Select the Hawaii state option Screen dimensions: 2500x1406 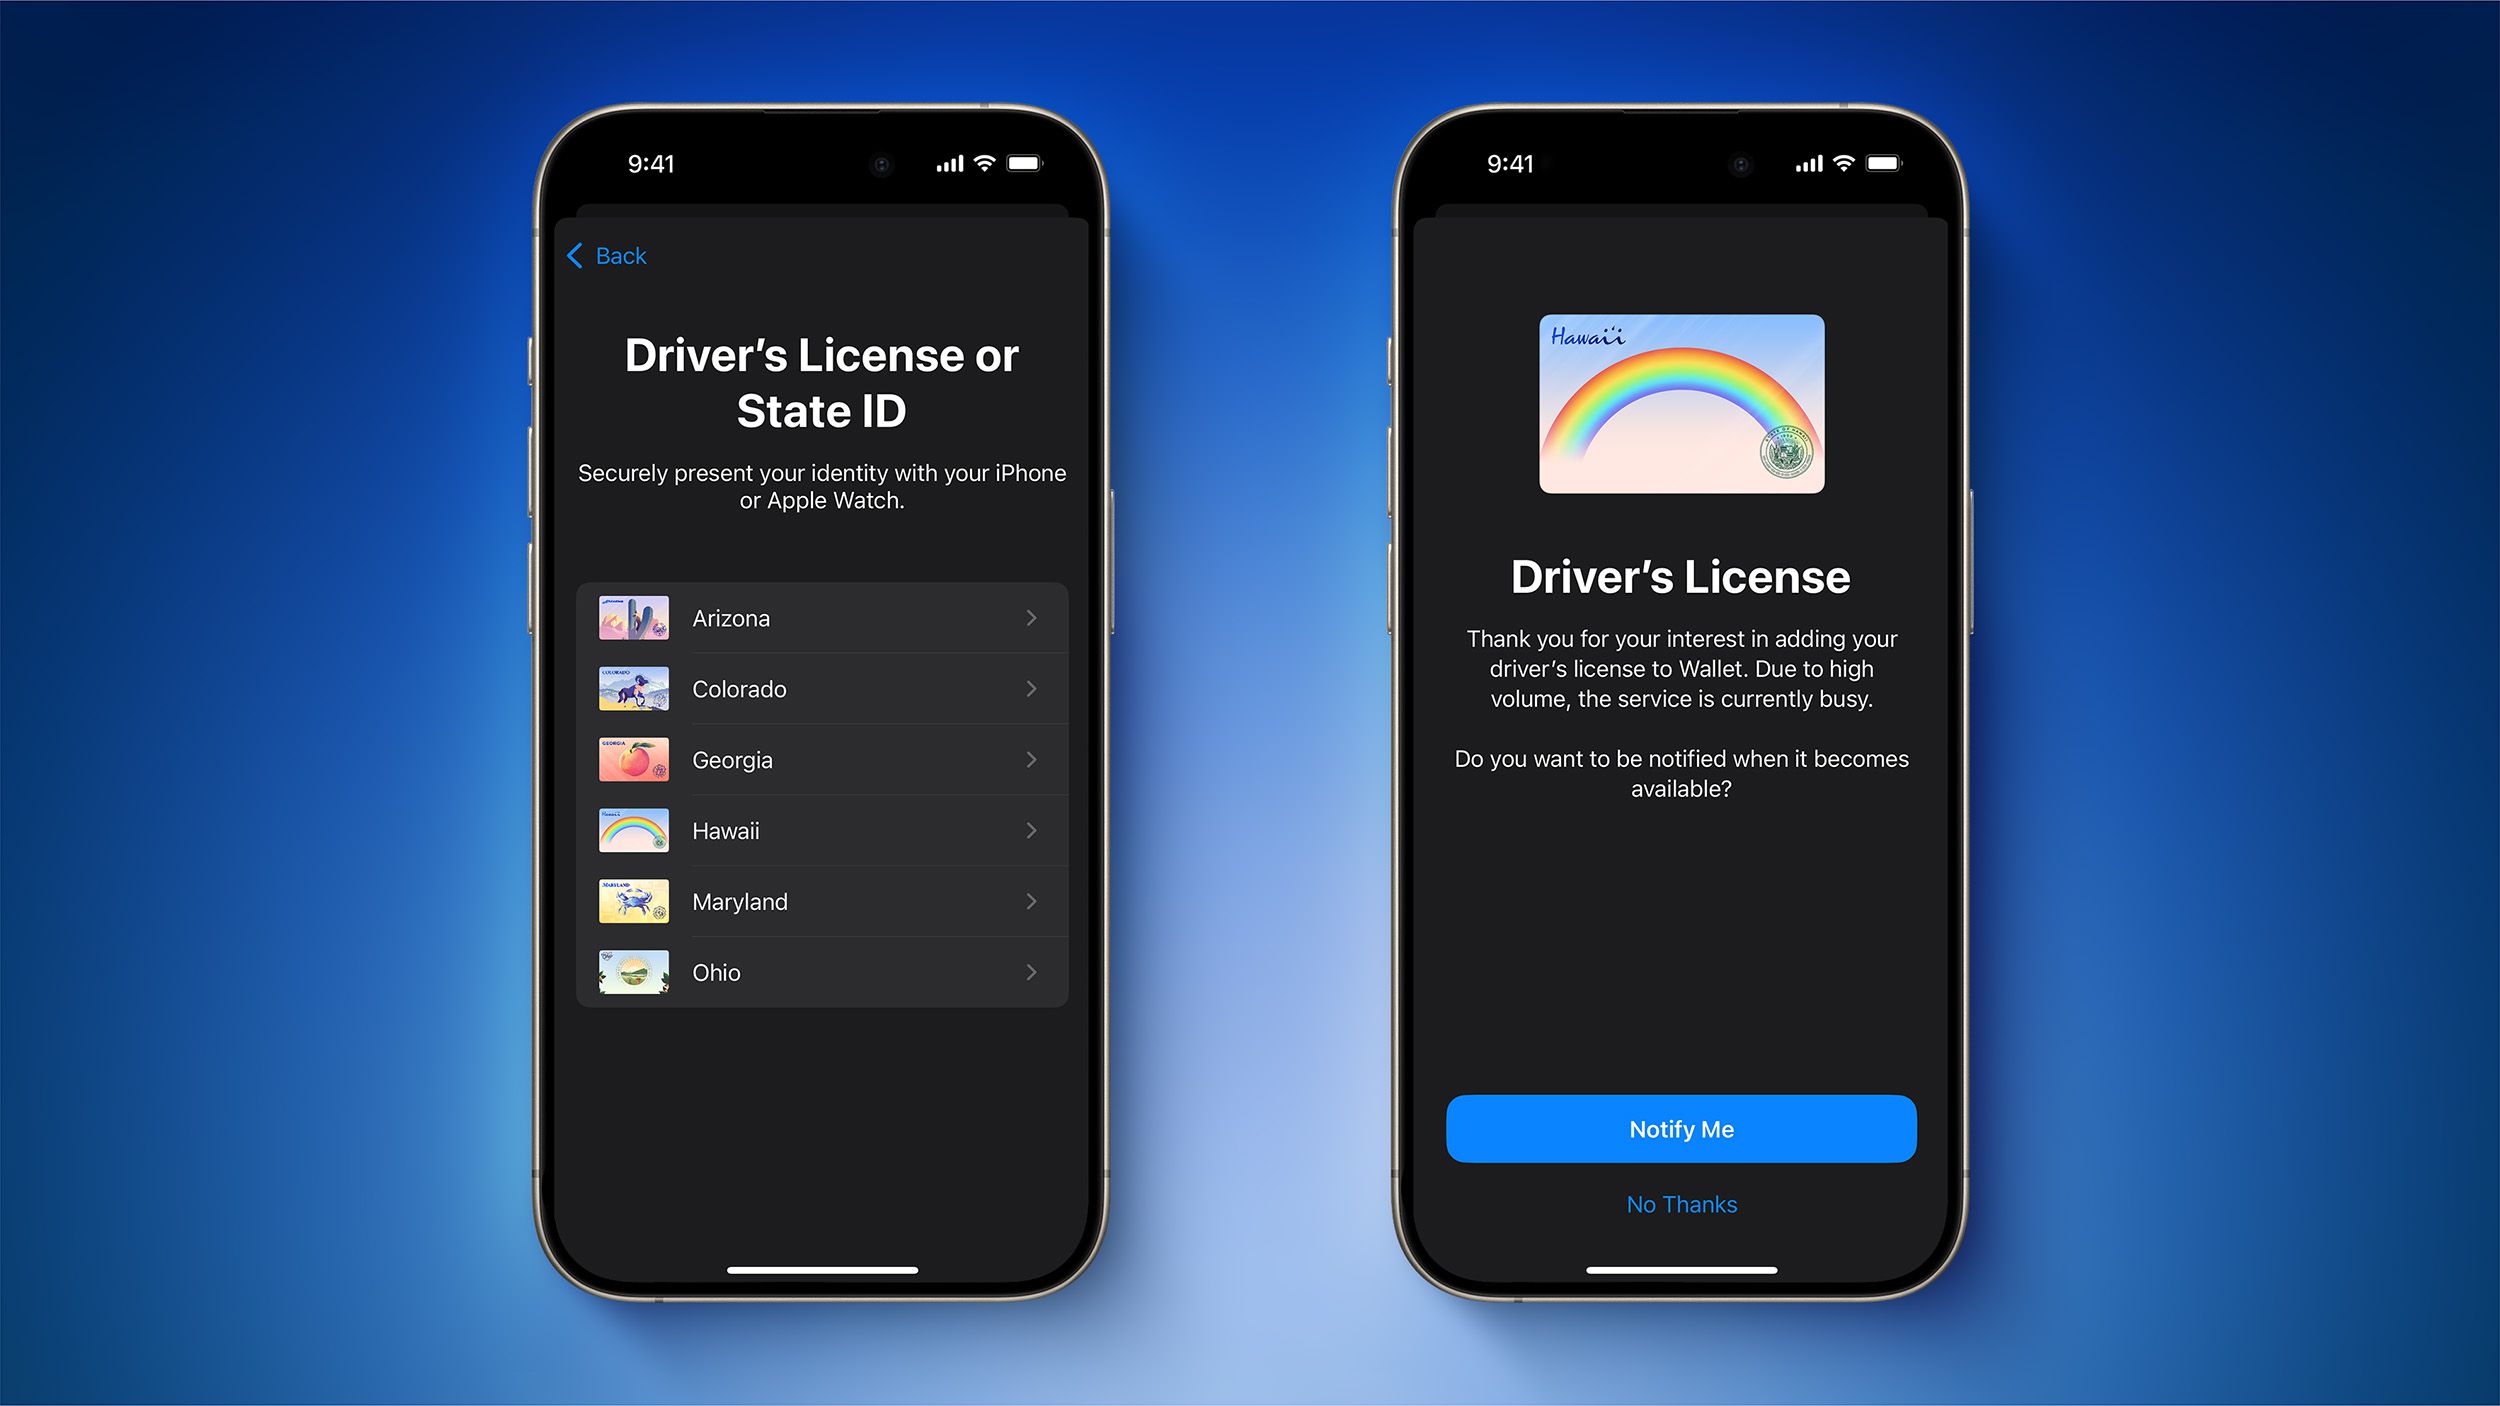coord(822,831)
